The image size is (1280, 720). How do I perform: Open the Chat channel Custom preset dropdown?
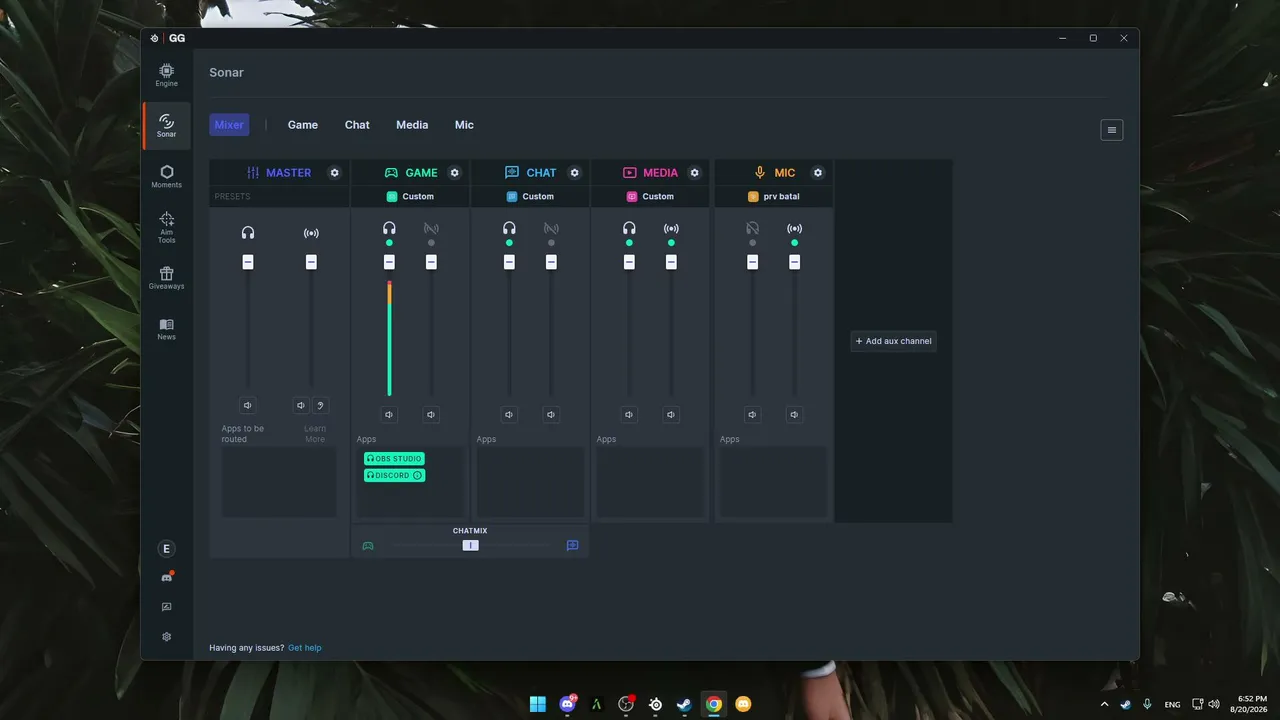tap(530, 197)
